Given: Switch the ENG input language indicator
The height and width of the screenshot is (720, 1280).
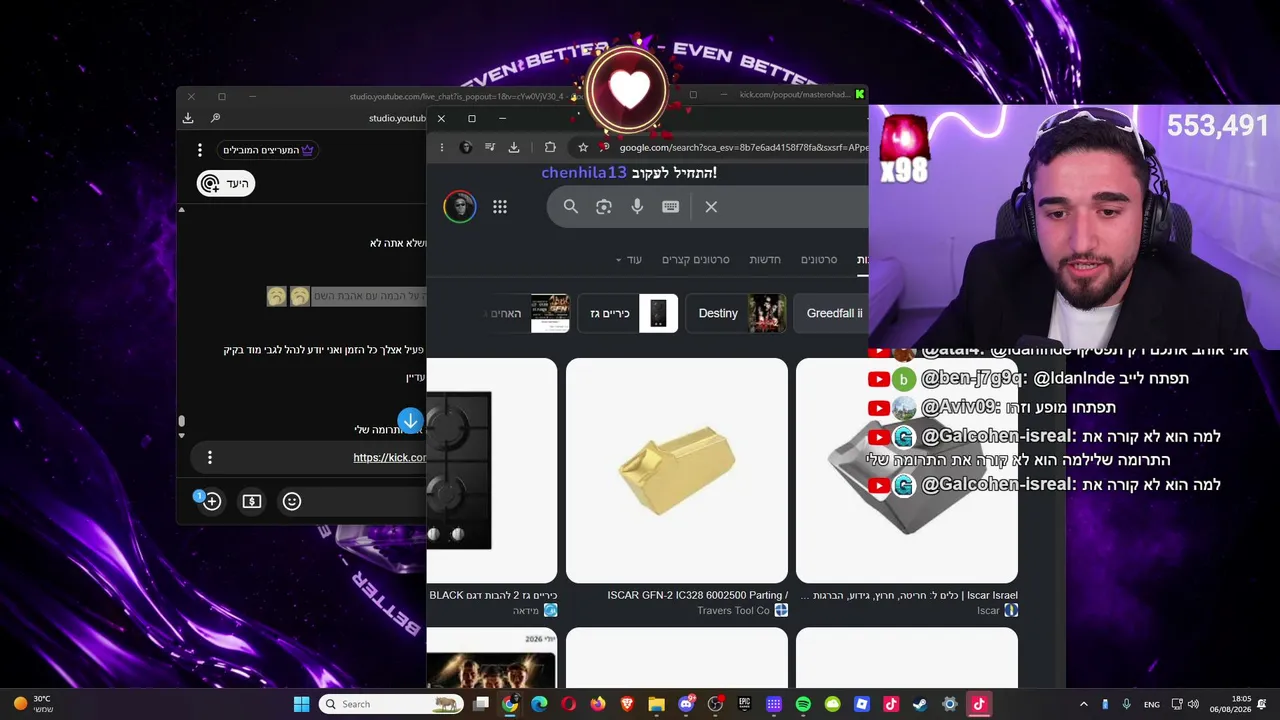Looking at the screenshot, I should [1152, 705].
